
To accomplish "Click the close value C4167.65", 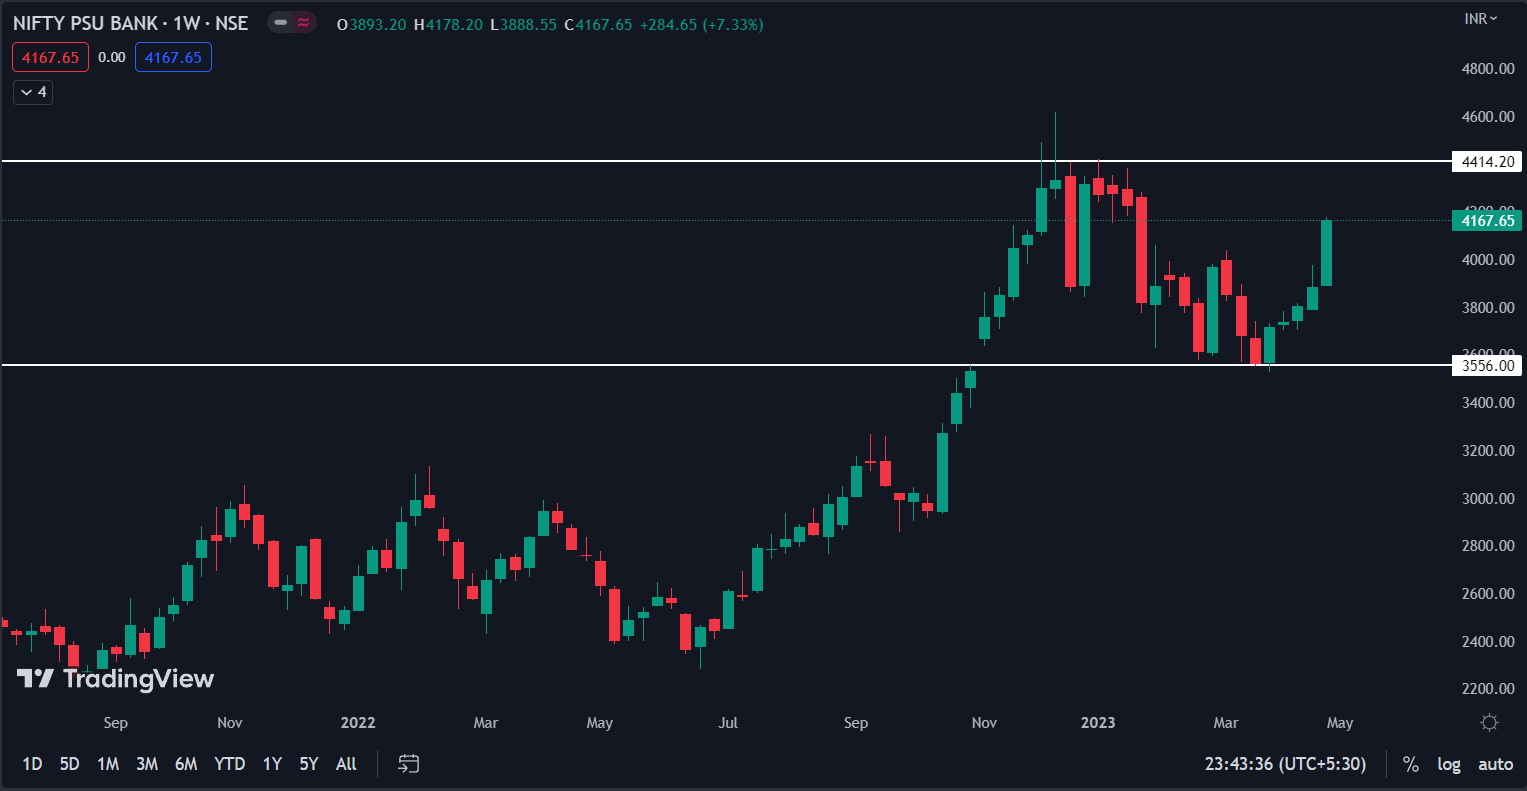I will 598,24.
